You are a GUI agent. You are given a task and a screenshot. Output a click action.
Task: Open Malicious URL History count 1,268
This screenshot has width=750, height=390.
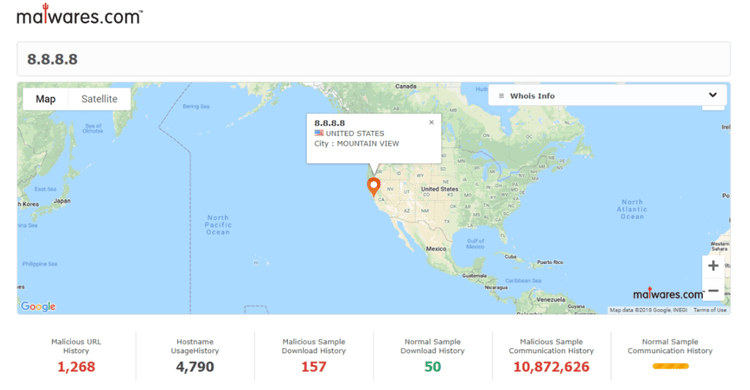tap(76, 367)
